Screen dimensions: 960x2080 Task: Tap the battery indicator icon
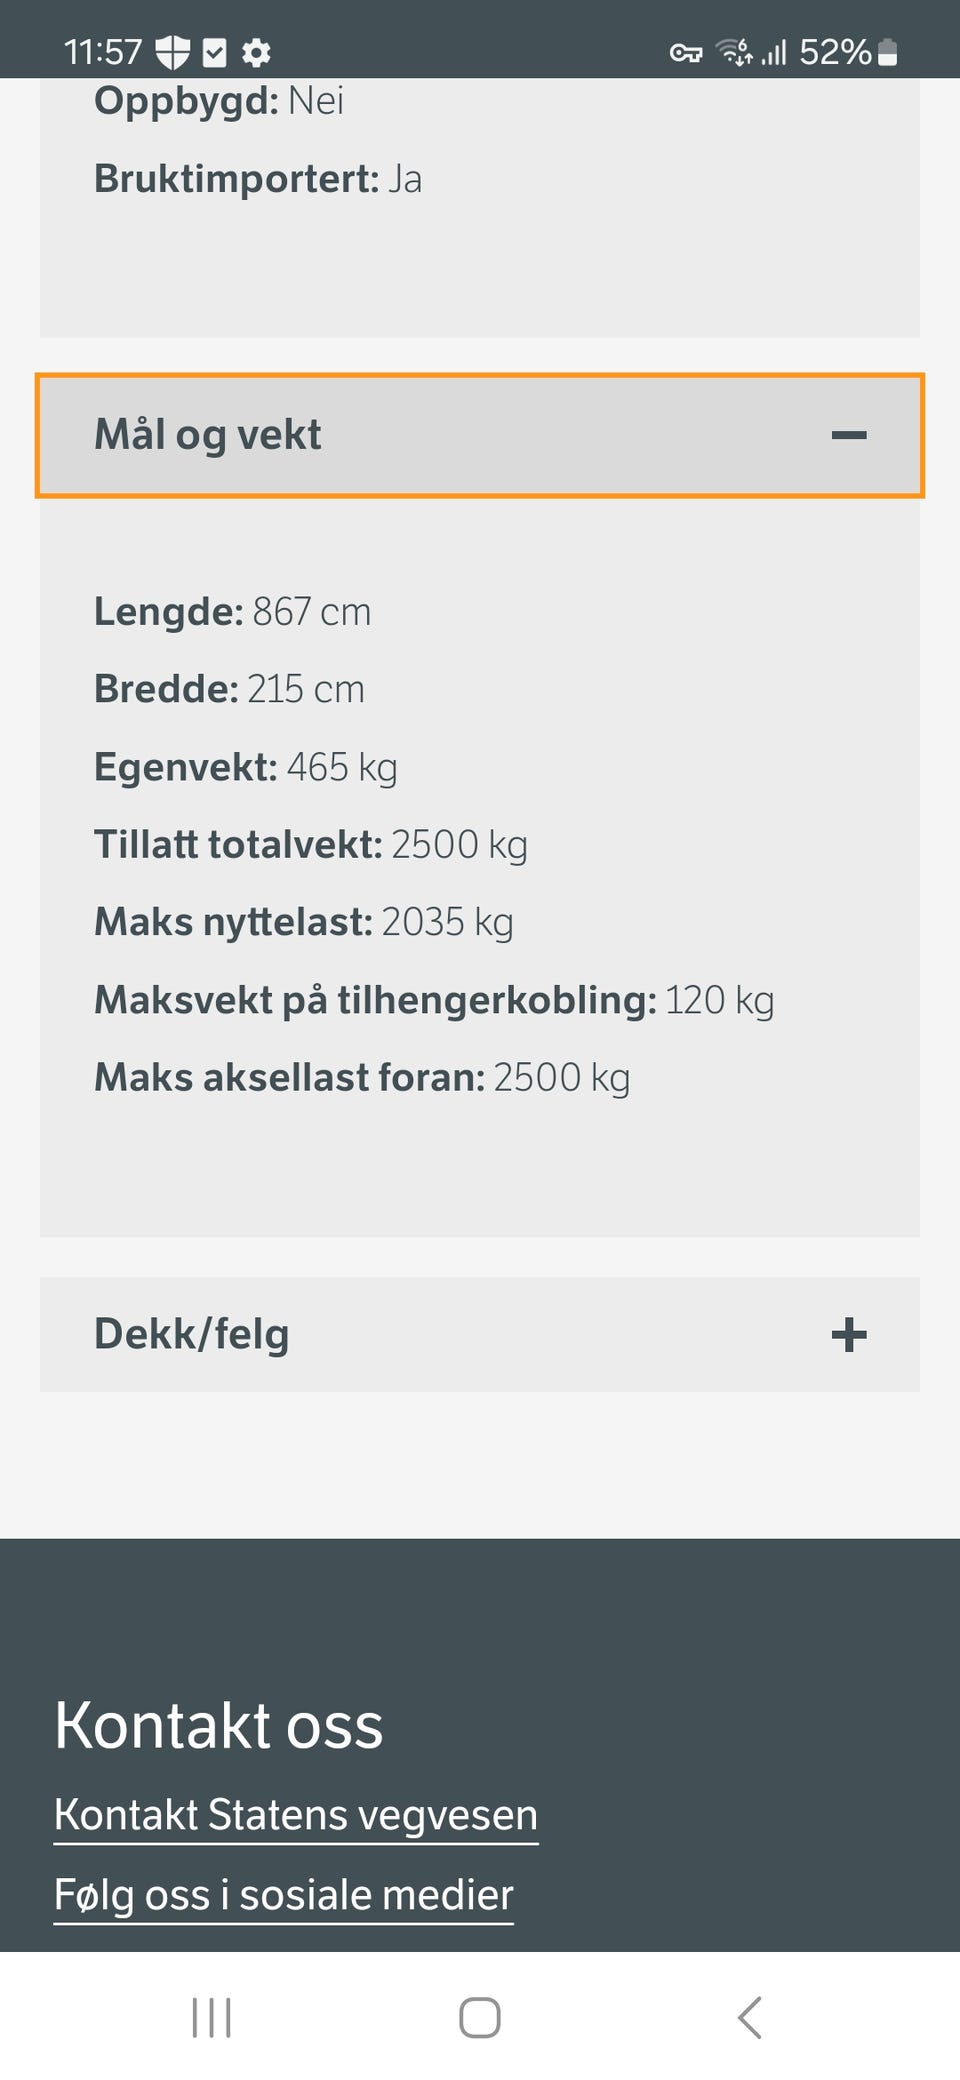888,52
